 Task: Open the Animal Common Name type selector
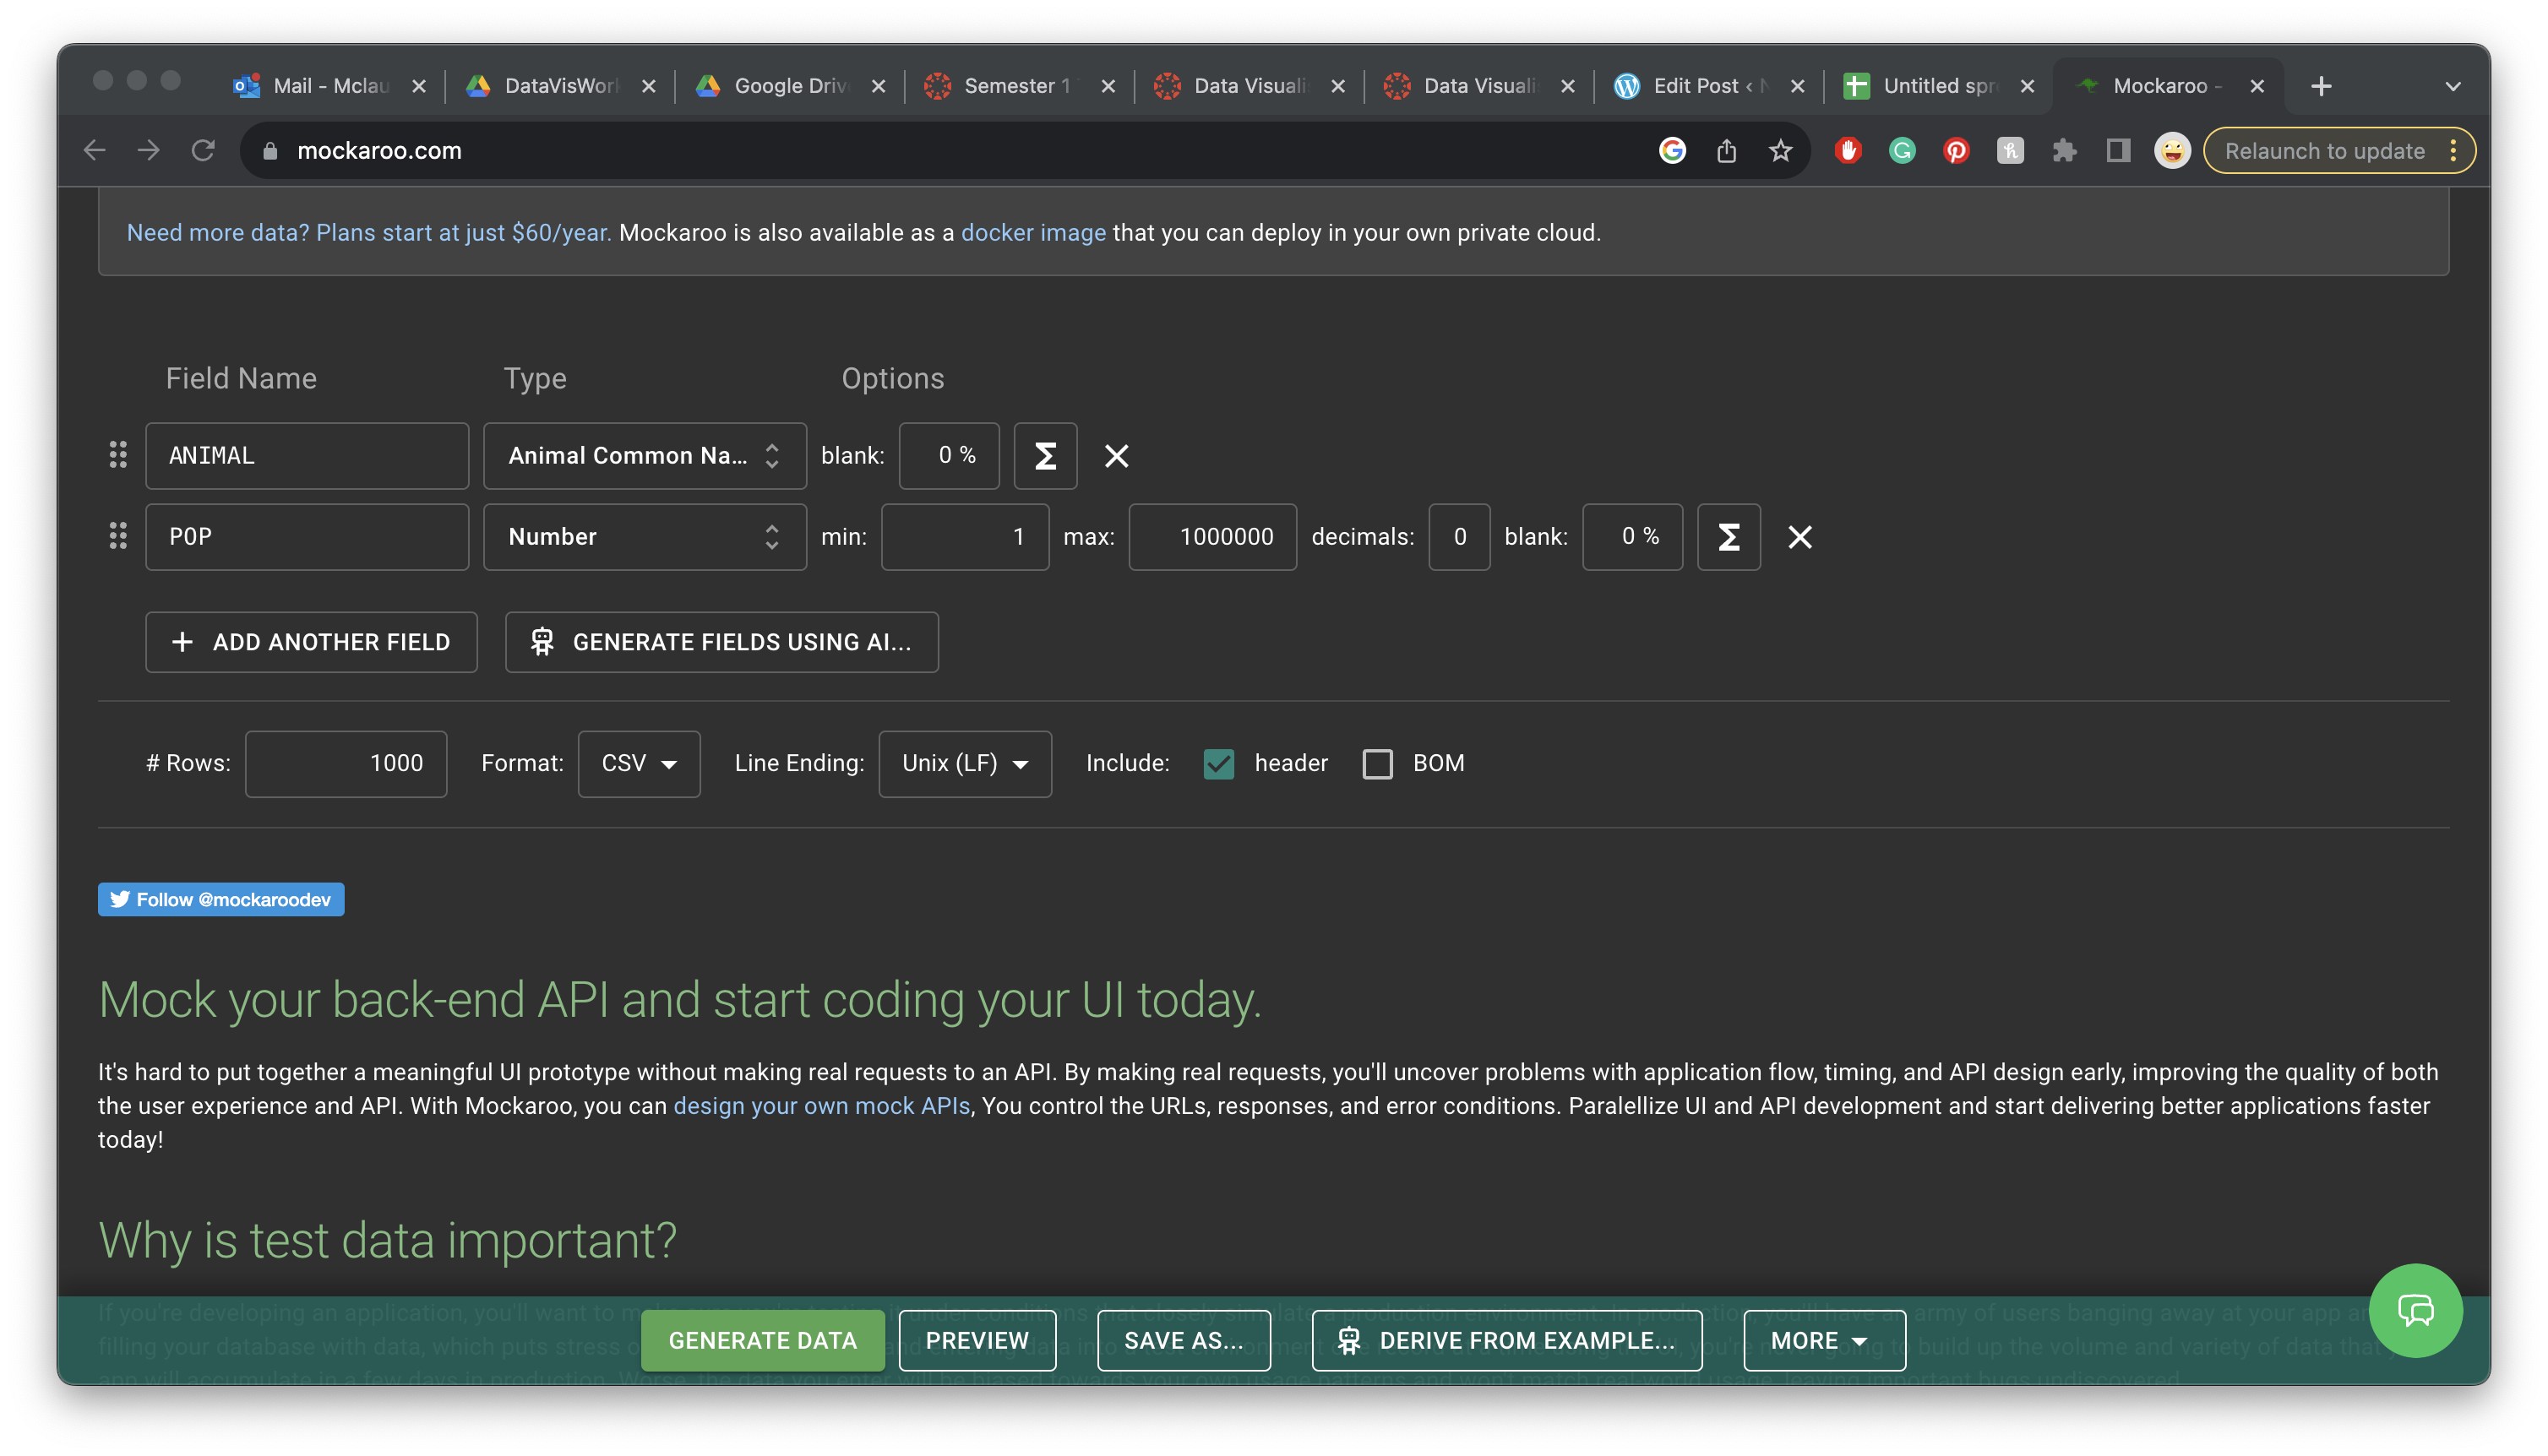644,456
